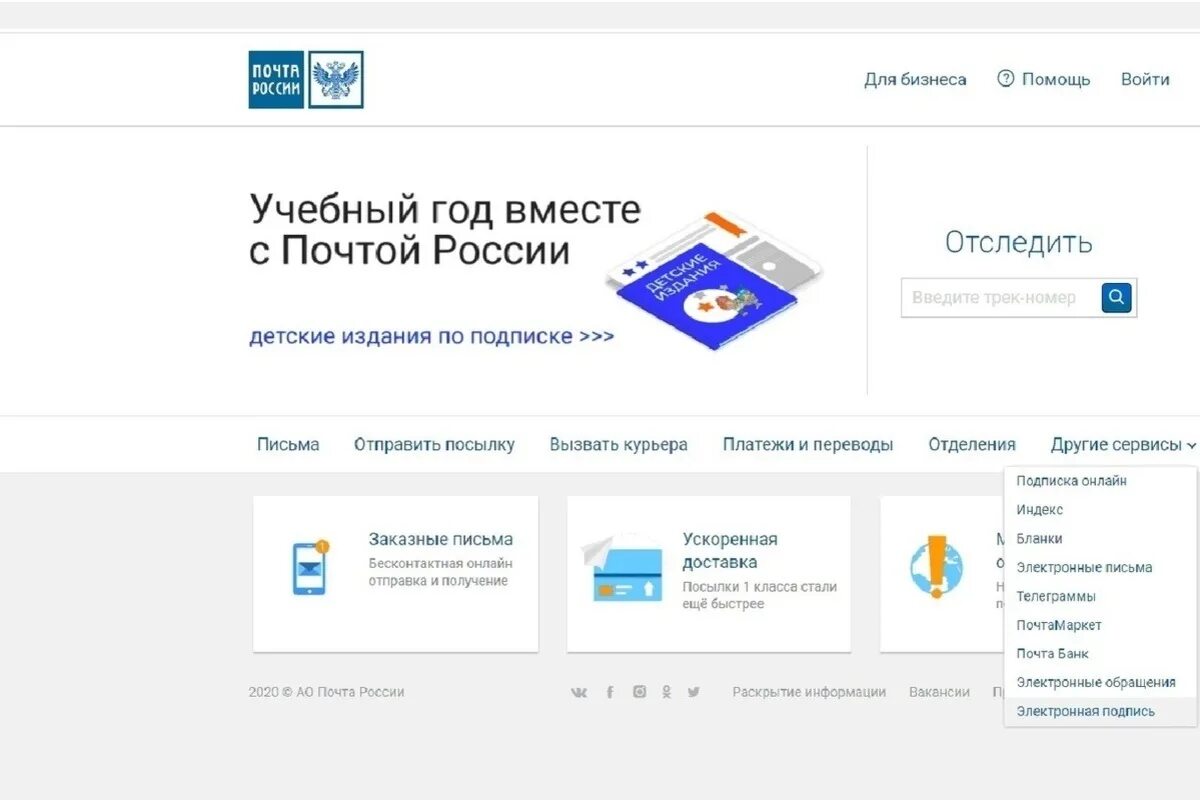This screenshot has height=800, width=1200.
Task: Click the globe exclamation mark icon
Action: pyautogui.click(x=936, y=566)
